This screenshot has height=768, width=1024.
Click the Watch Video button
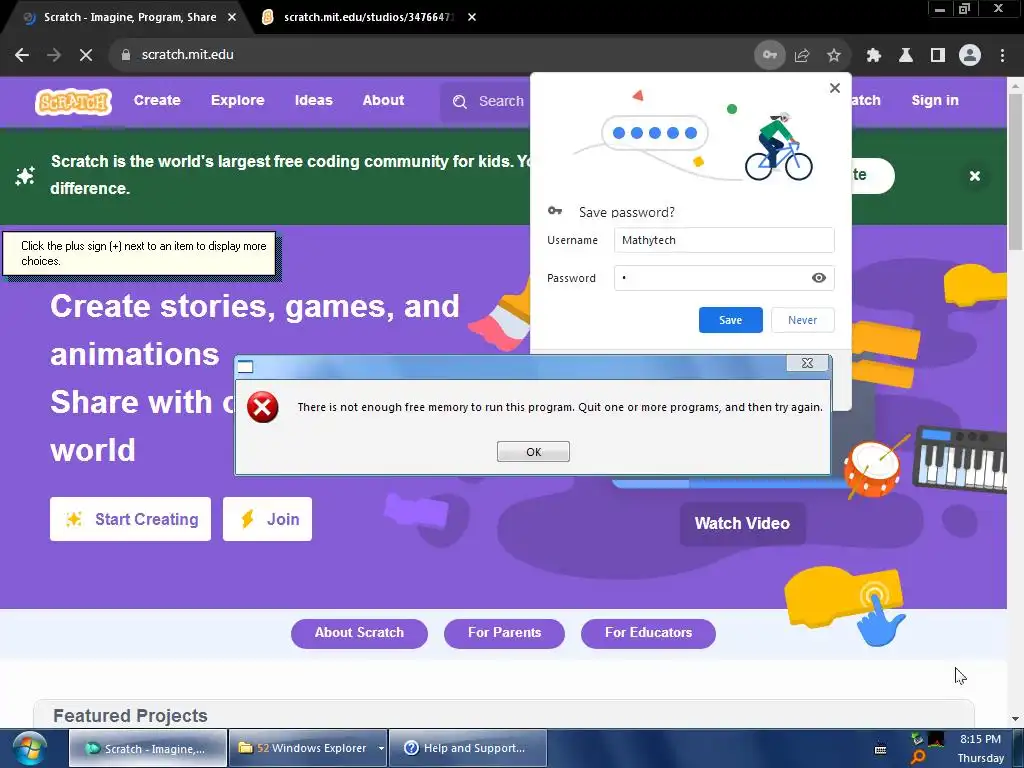(742, 524)
